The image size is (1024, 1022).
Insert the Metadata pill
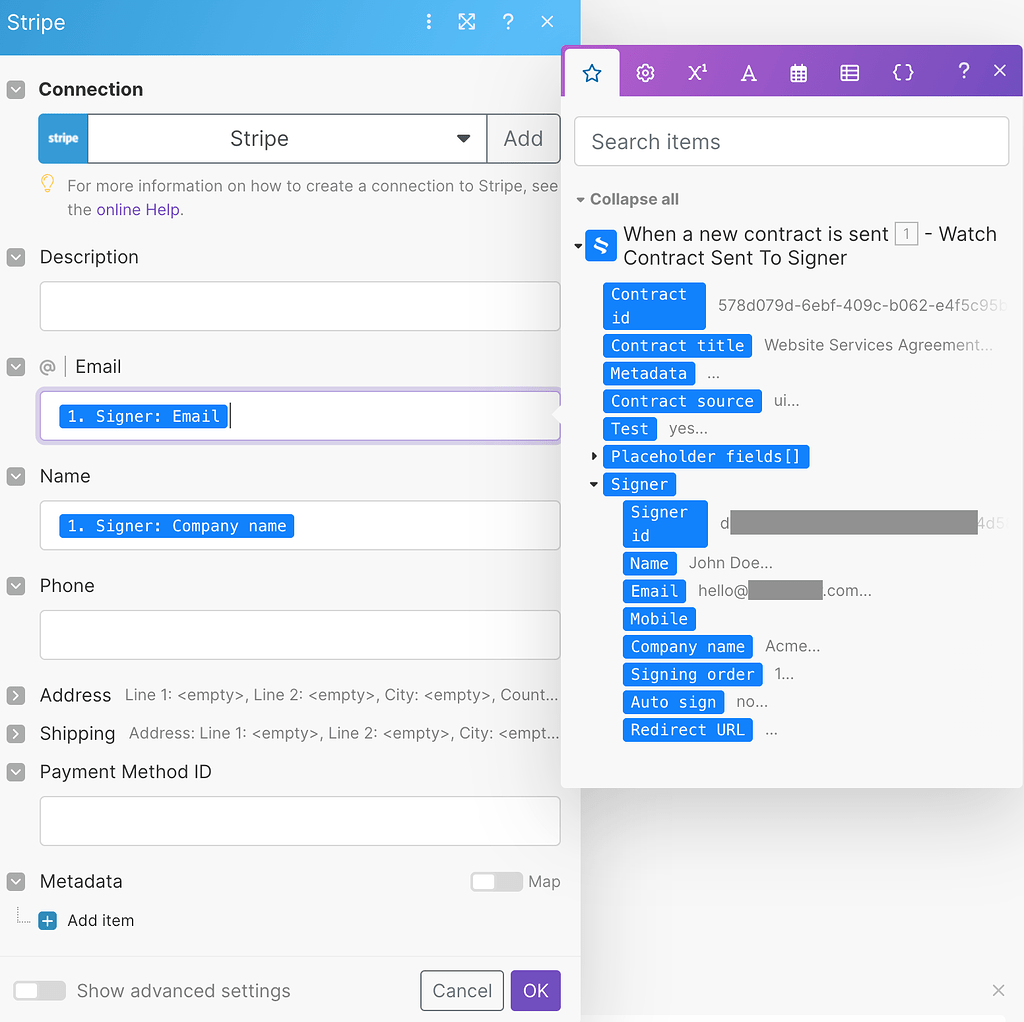tap(648, 374)
